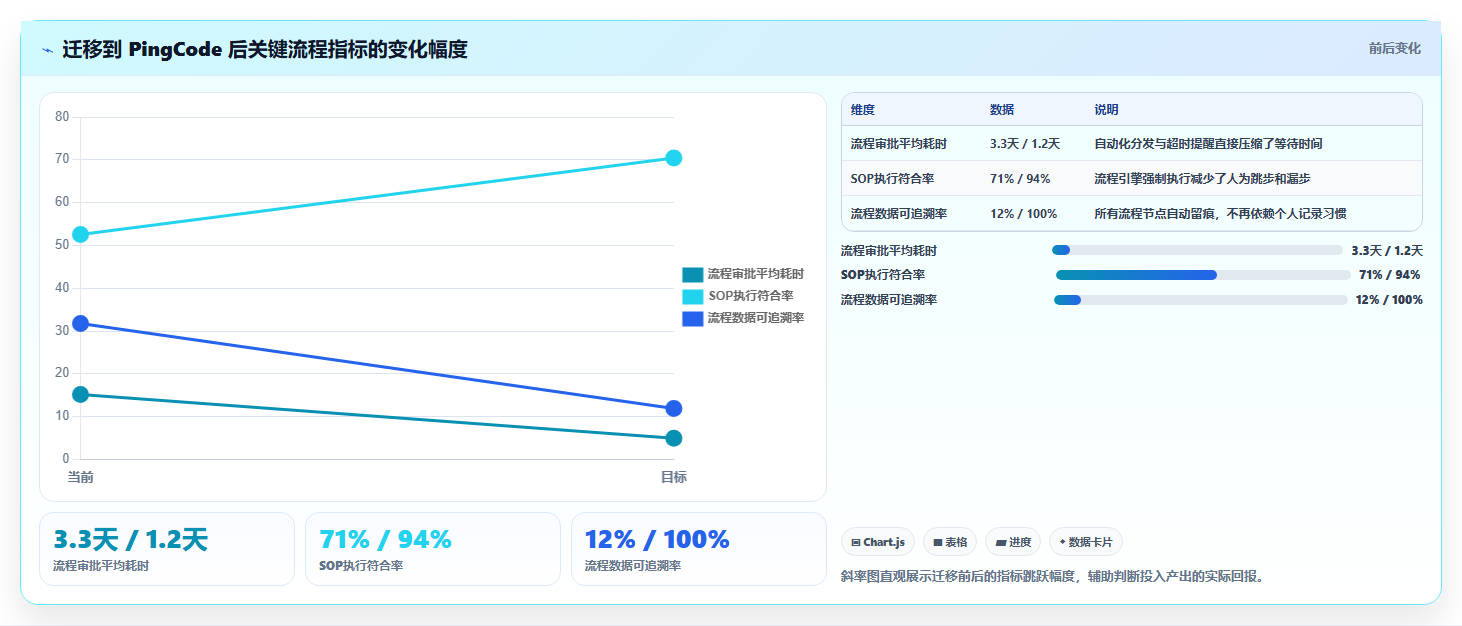Click the lightning icon beside the title
This screenshot has width=1462, height=626.
[x=47, y=49]
